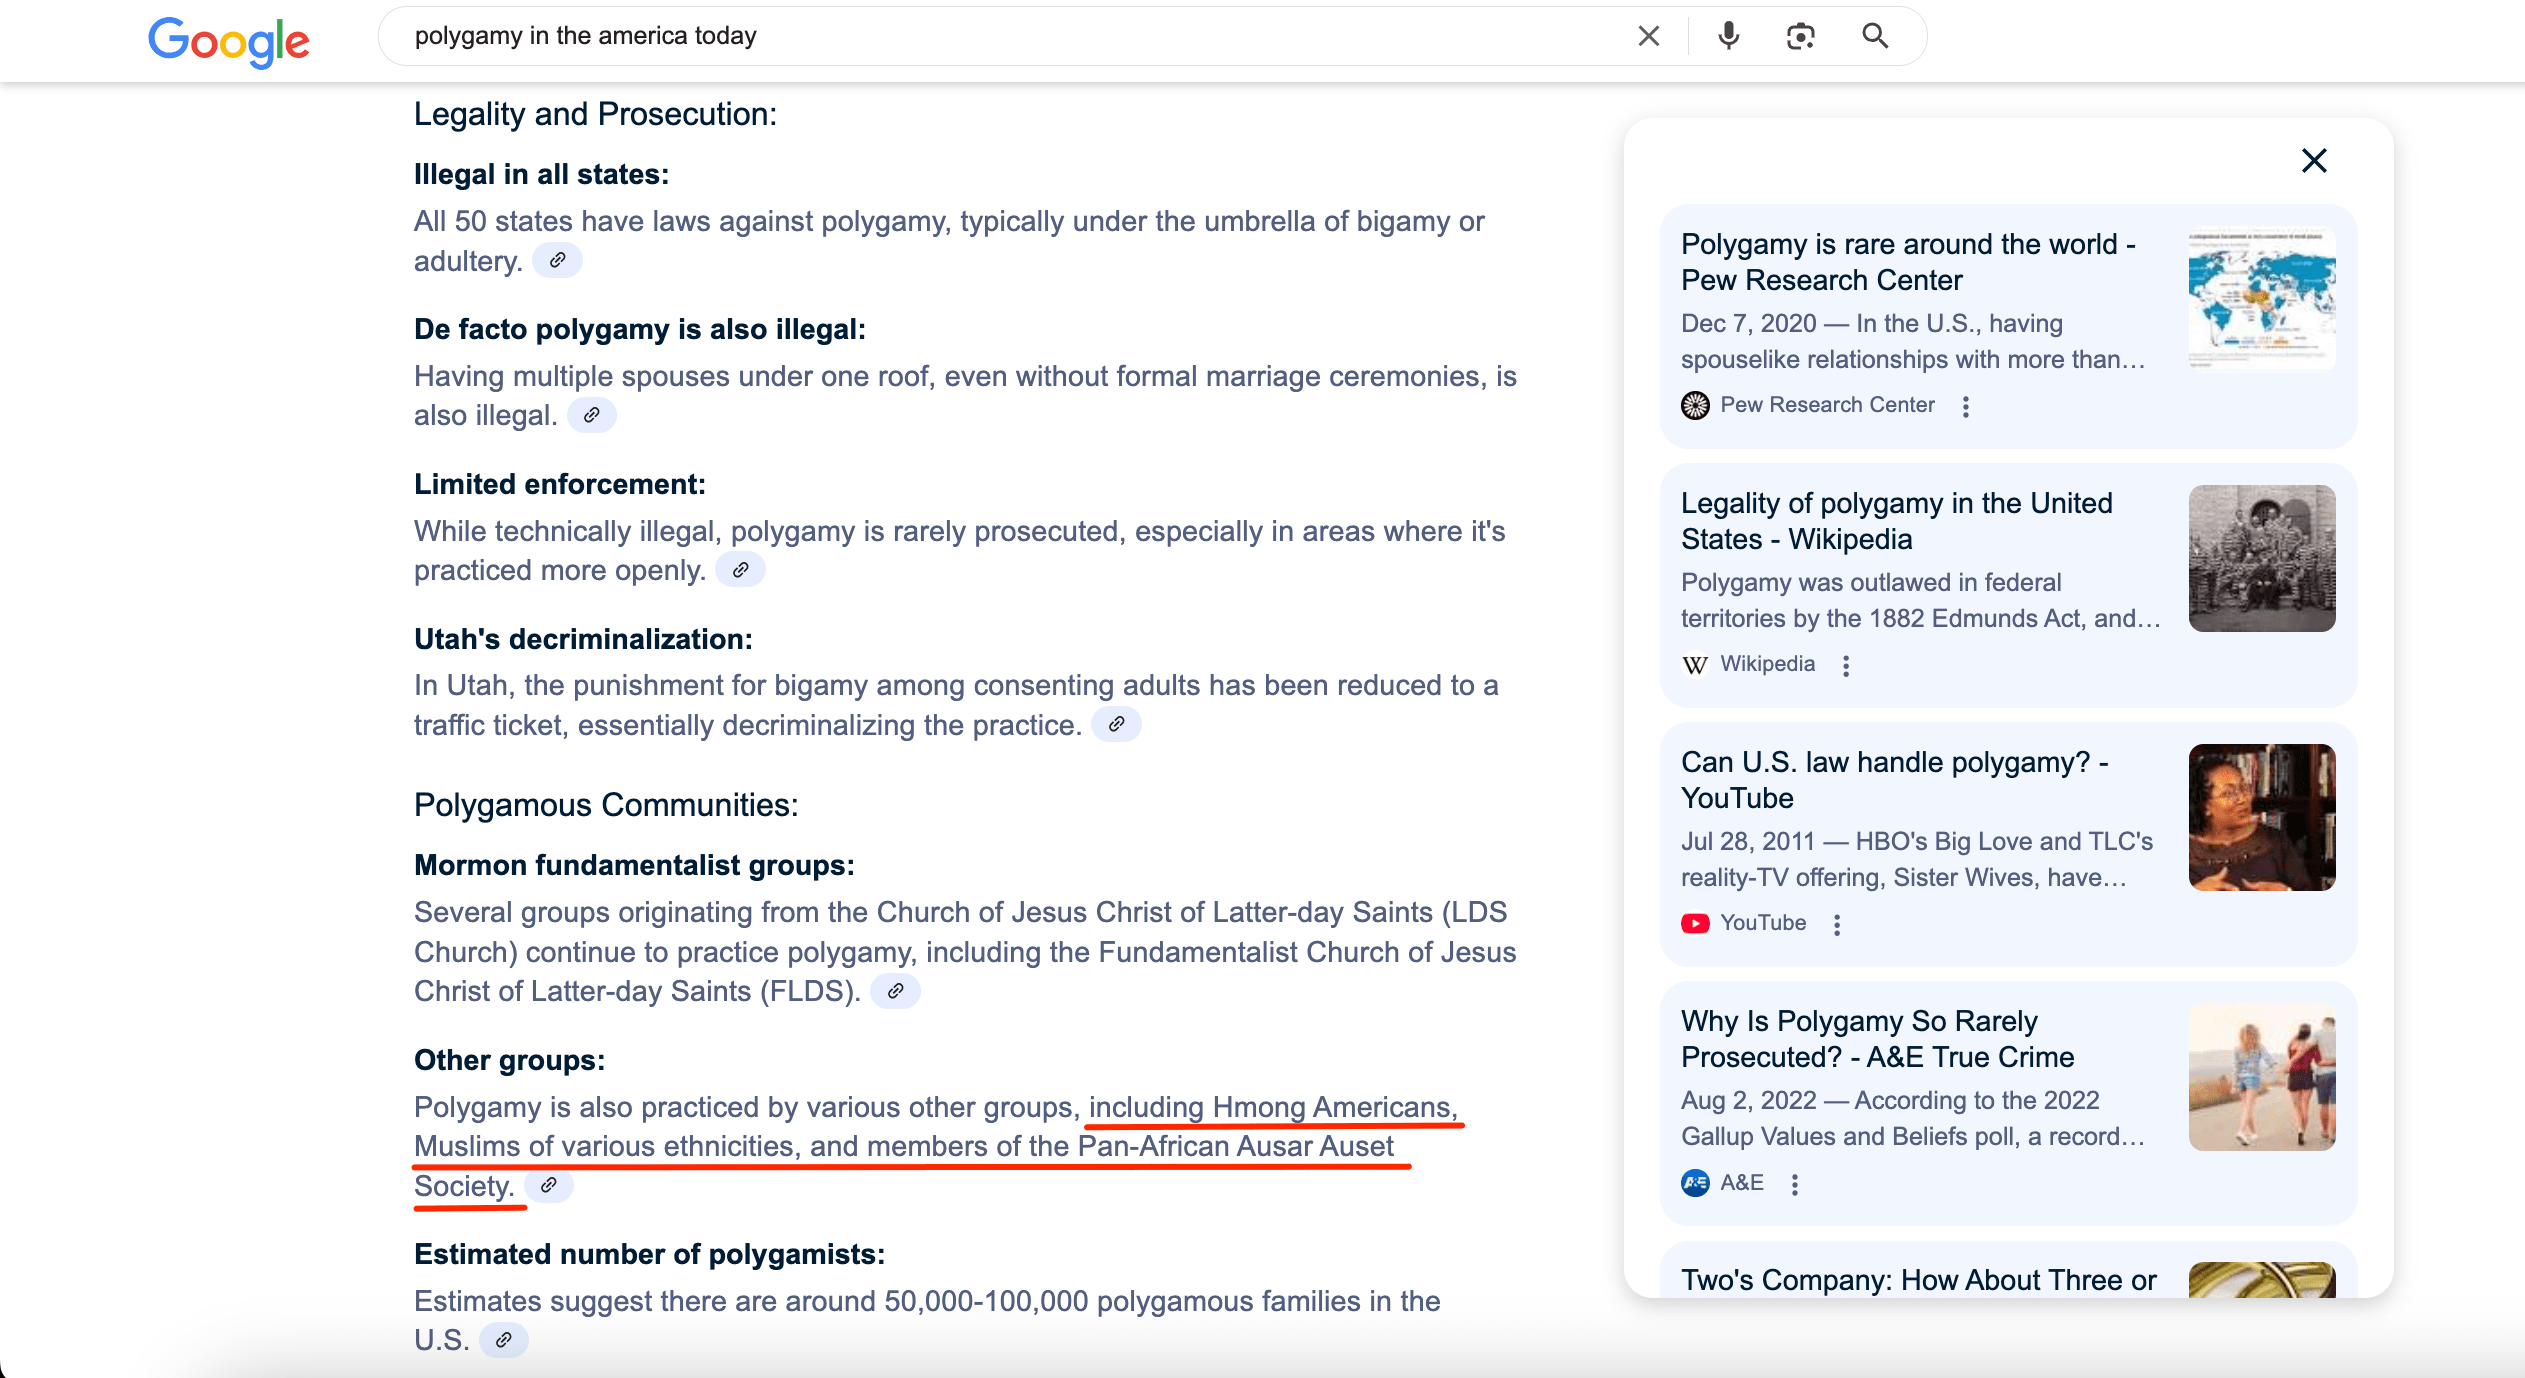Screen dimensions: 2525x1378
Task: Open more options for YouTube result
Action: [x=1837, y=924]
